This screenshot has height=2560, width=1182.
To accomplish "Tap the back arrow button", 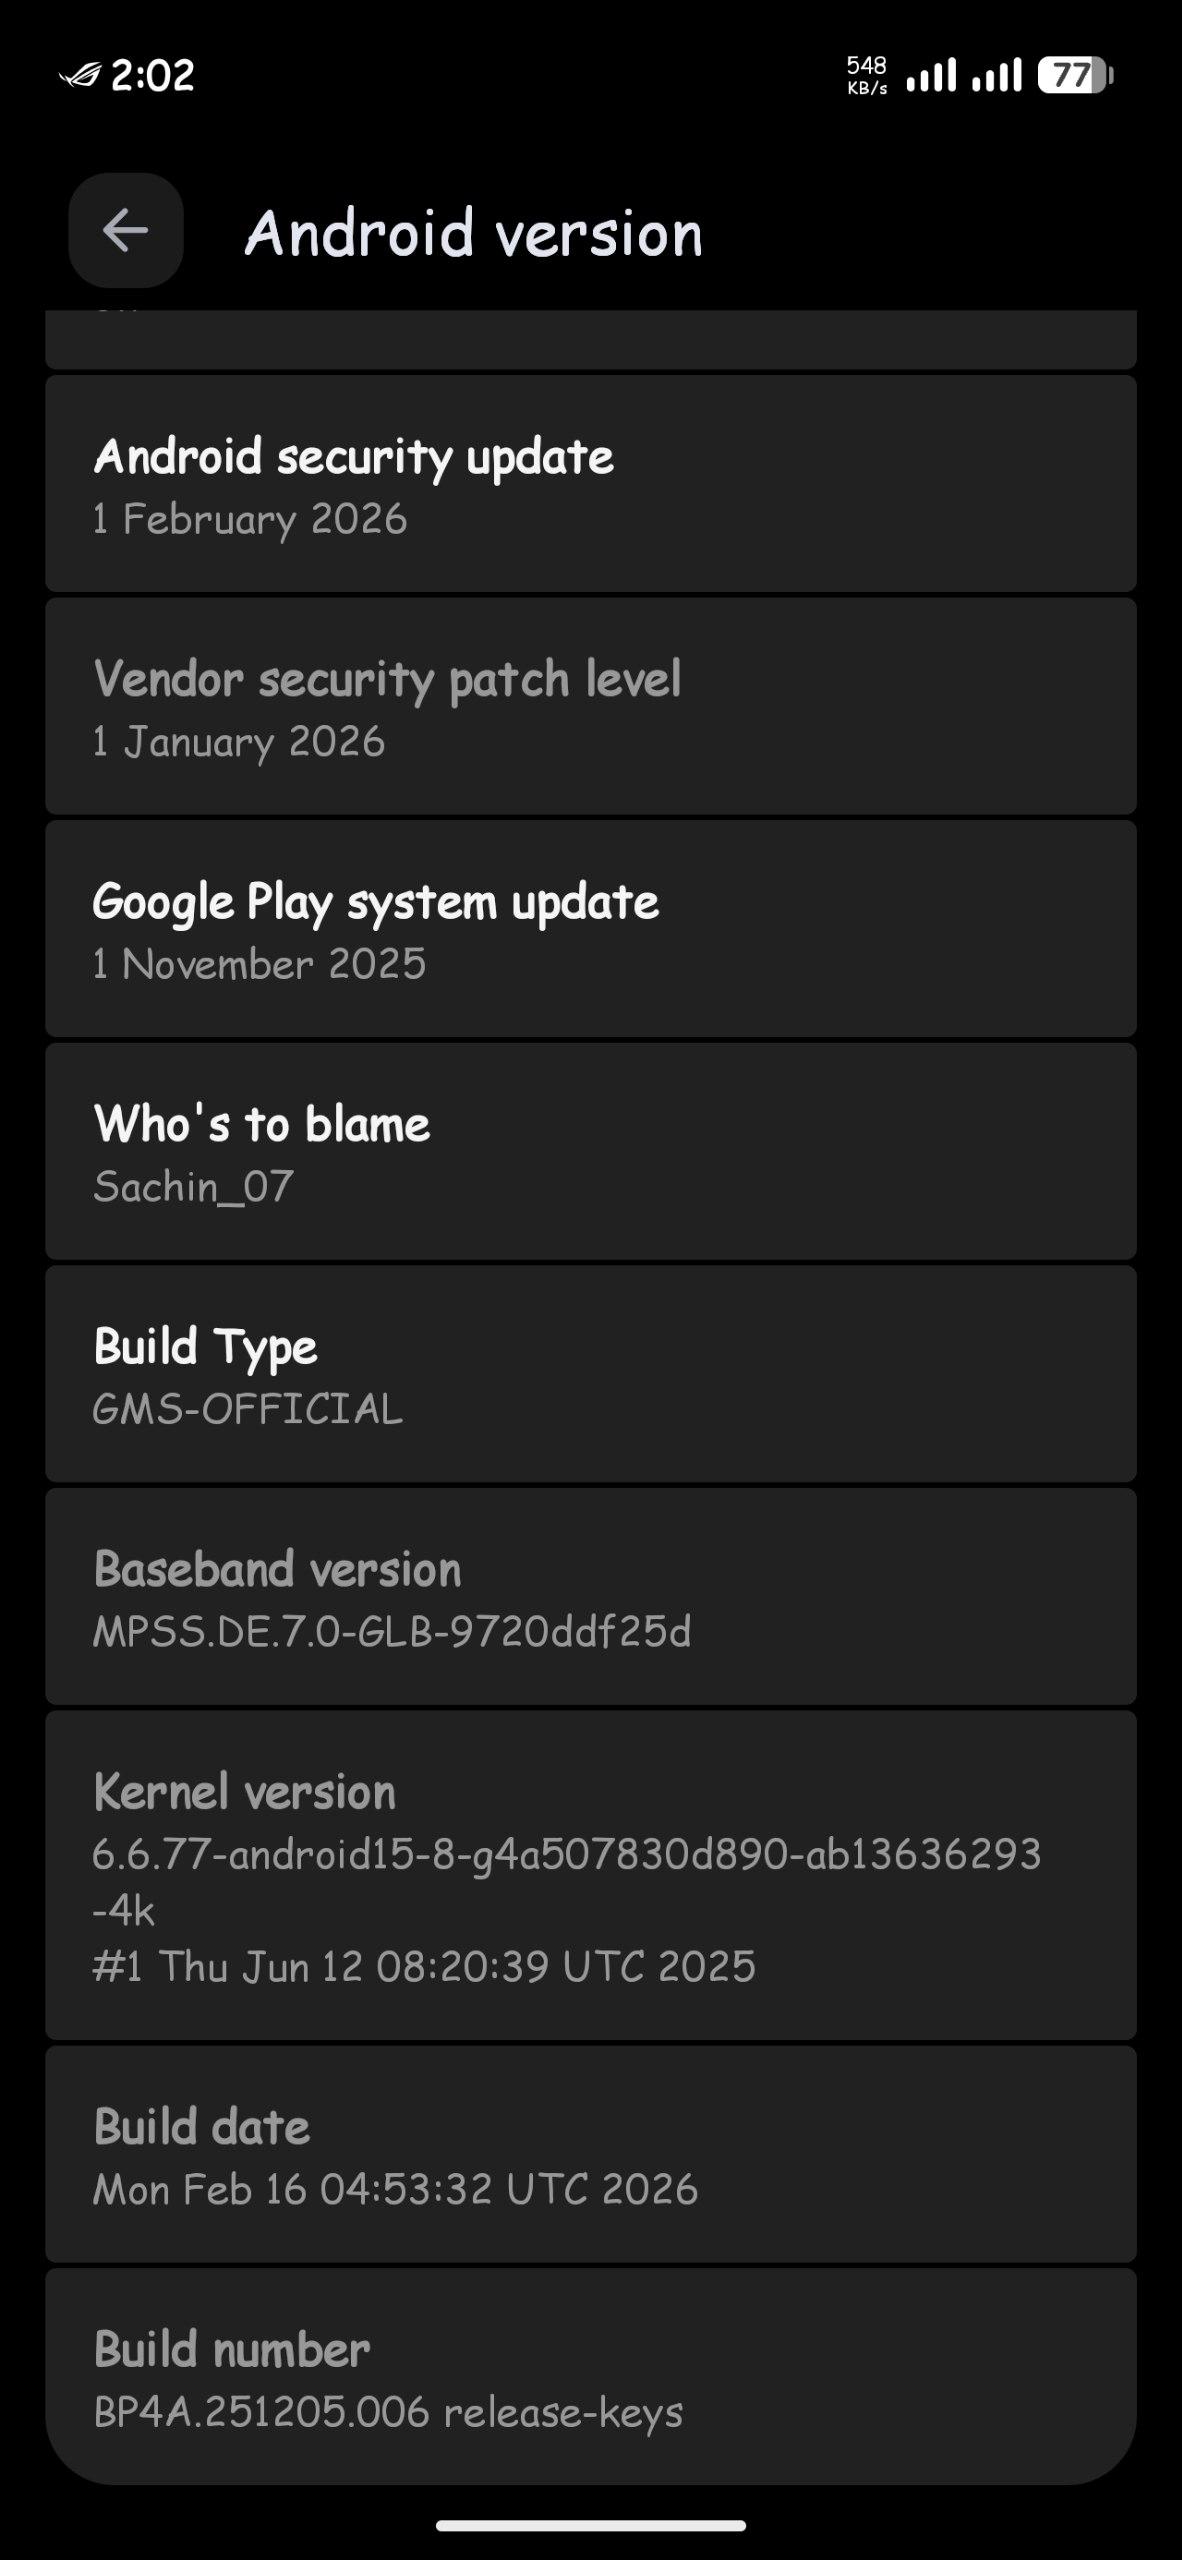I will tap(126, 231).
